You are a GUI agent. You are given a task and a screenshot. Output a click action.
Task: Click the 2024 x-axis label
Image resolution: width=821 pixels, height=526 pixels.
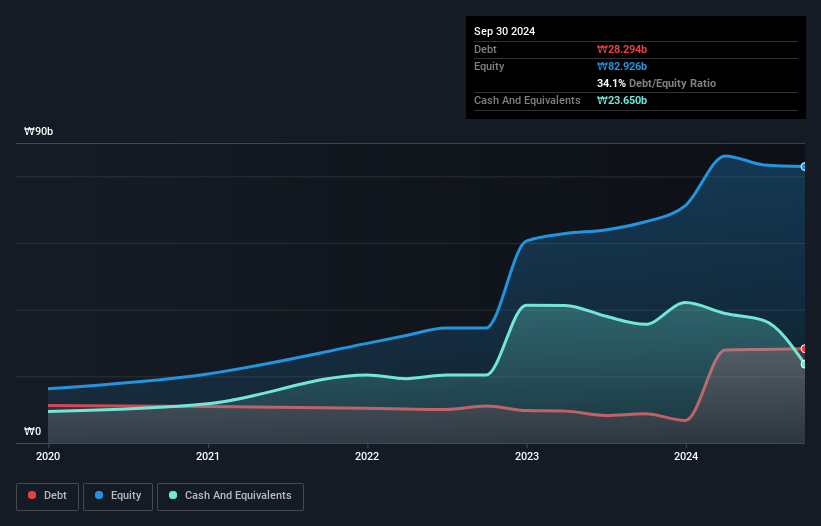(x=686, y=456)
